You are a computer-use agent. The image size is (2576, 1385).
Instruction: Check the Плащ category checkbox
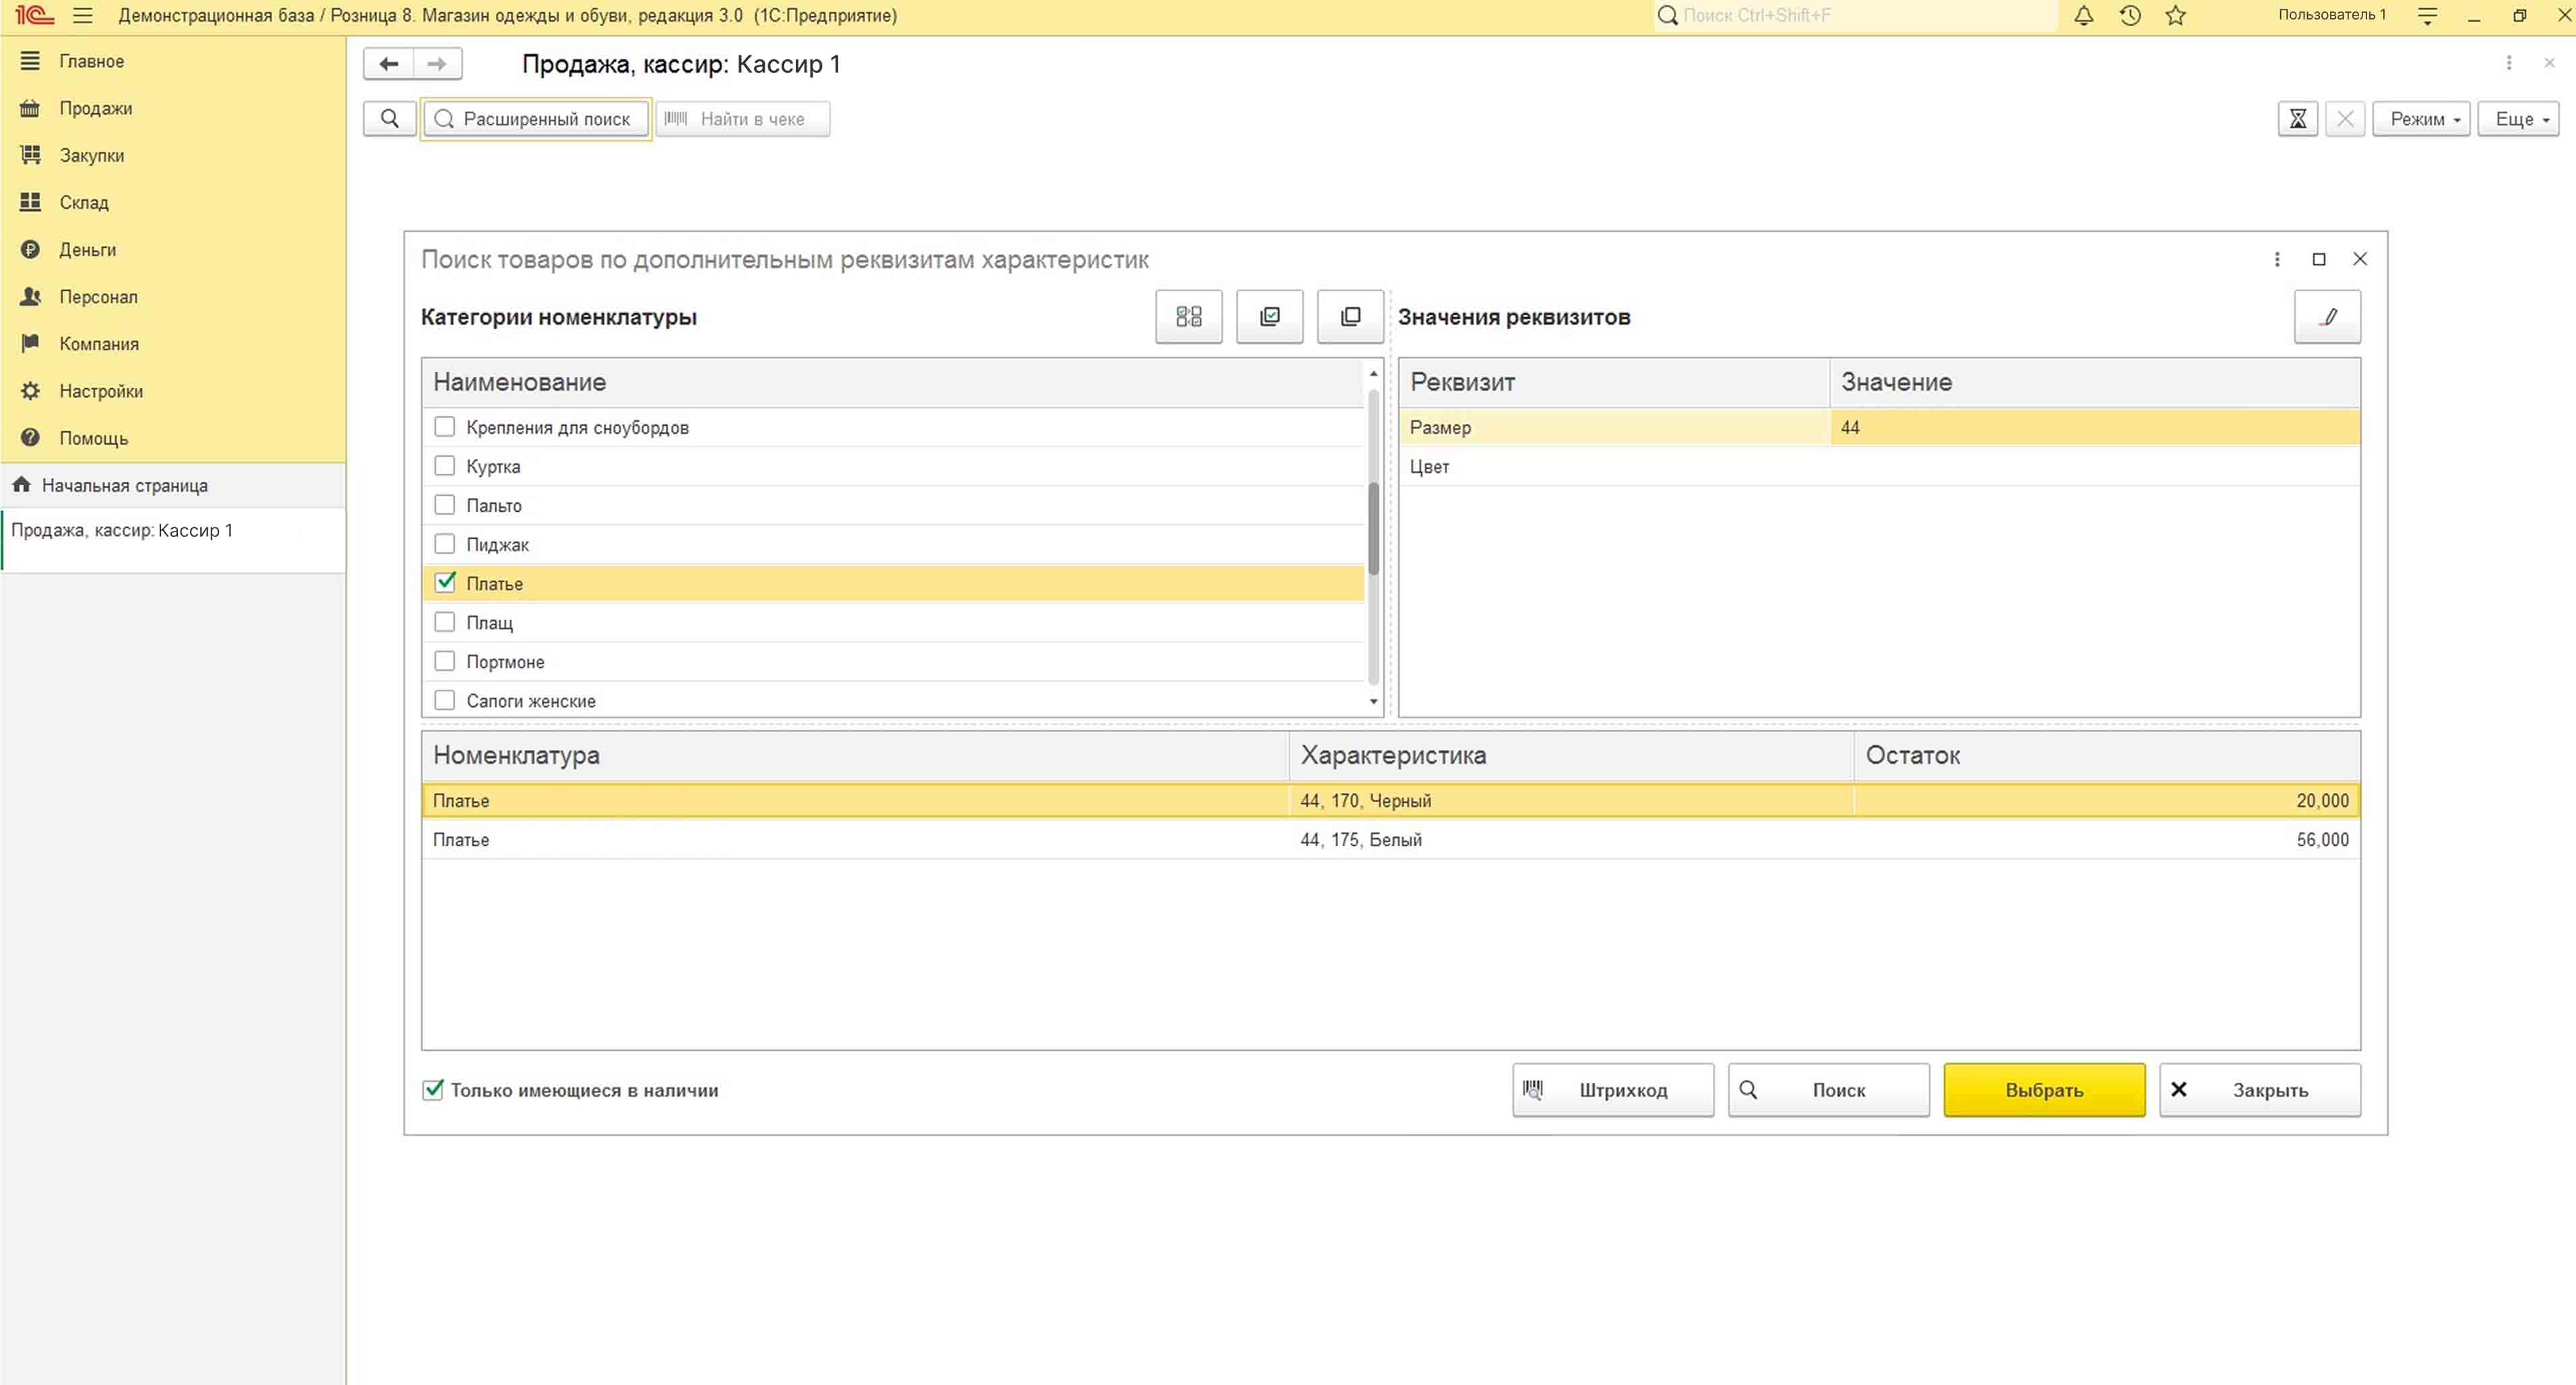444,622
